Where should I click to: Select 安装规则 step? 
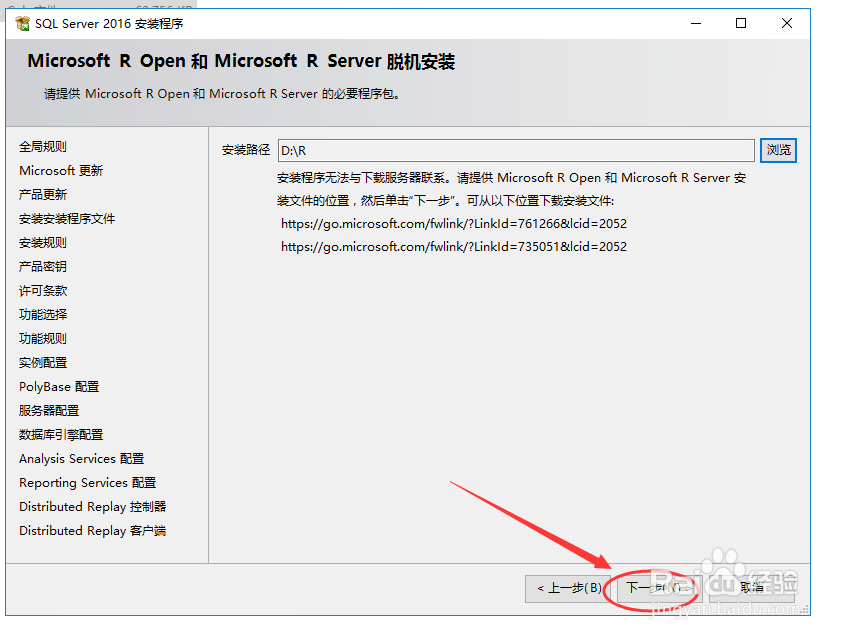pyautogui.click(x=43, y=243)
